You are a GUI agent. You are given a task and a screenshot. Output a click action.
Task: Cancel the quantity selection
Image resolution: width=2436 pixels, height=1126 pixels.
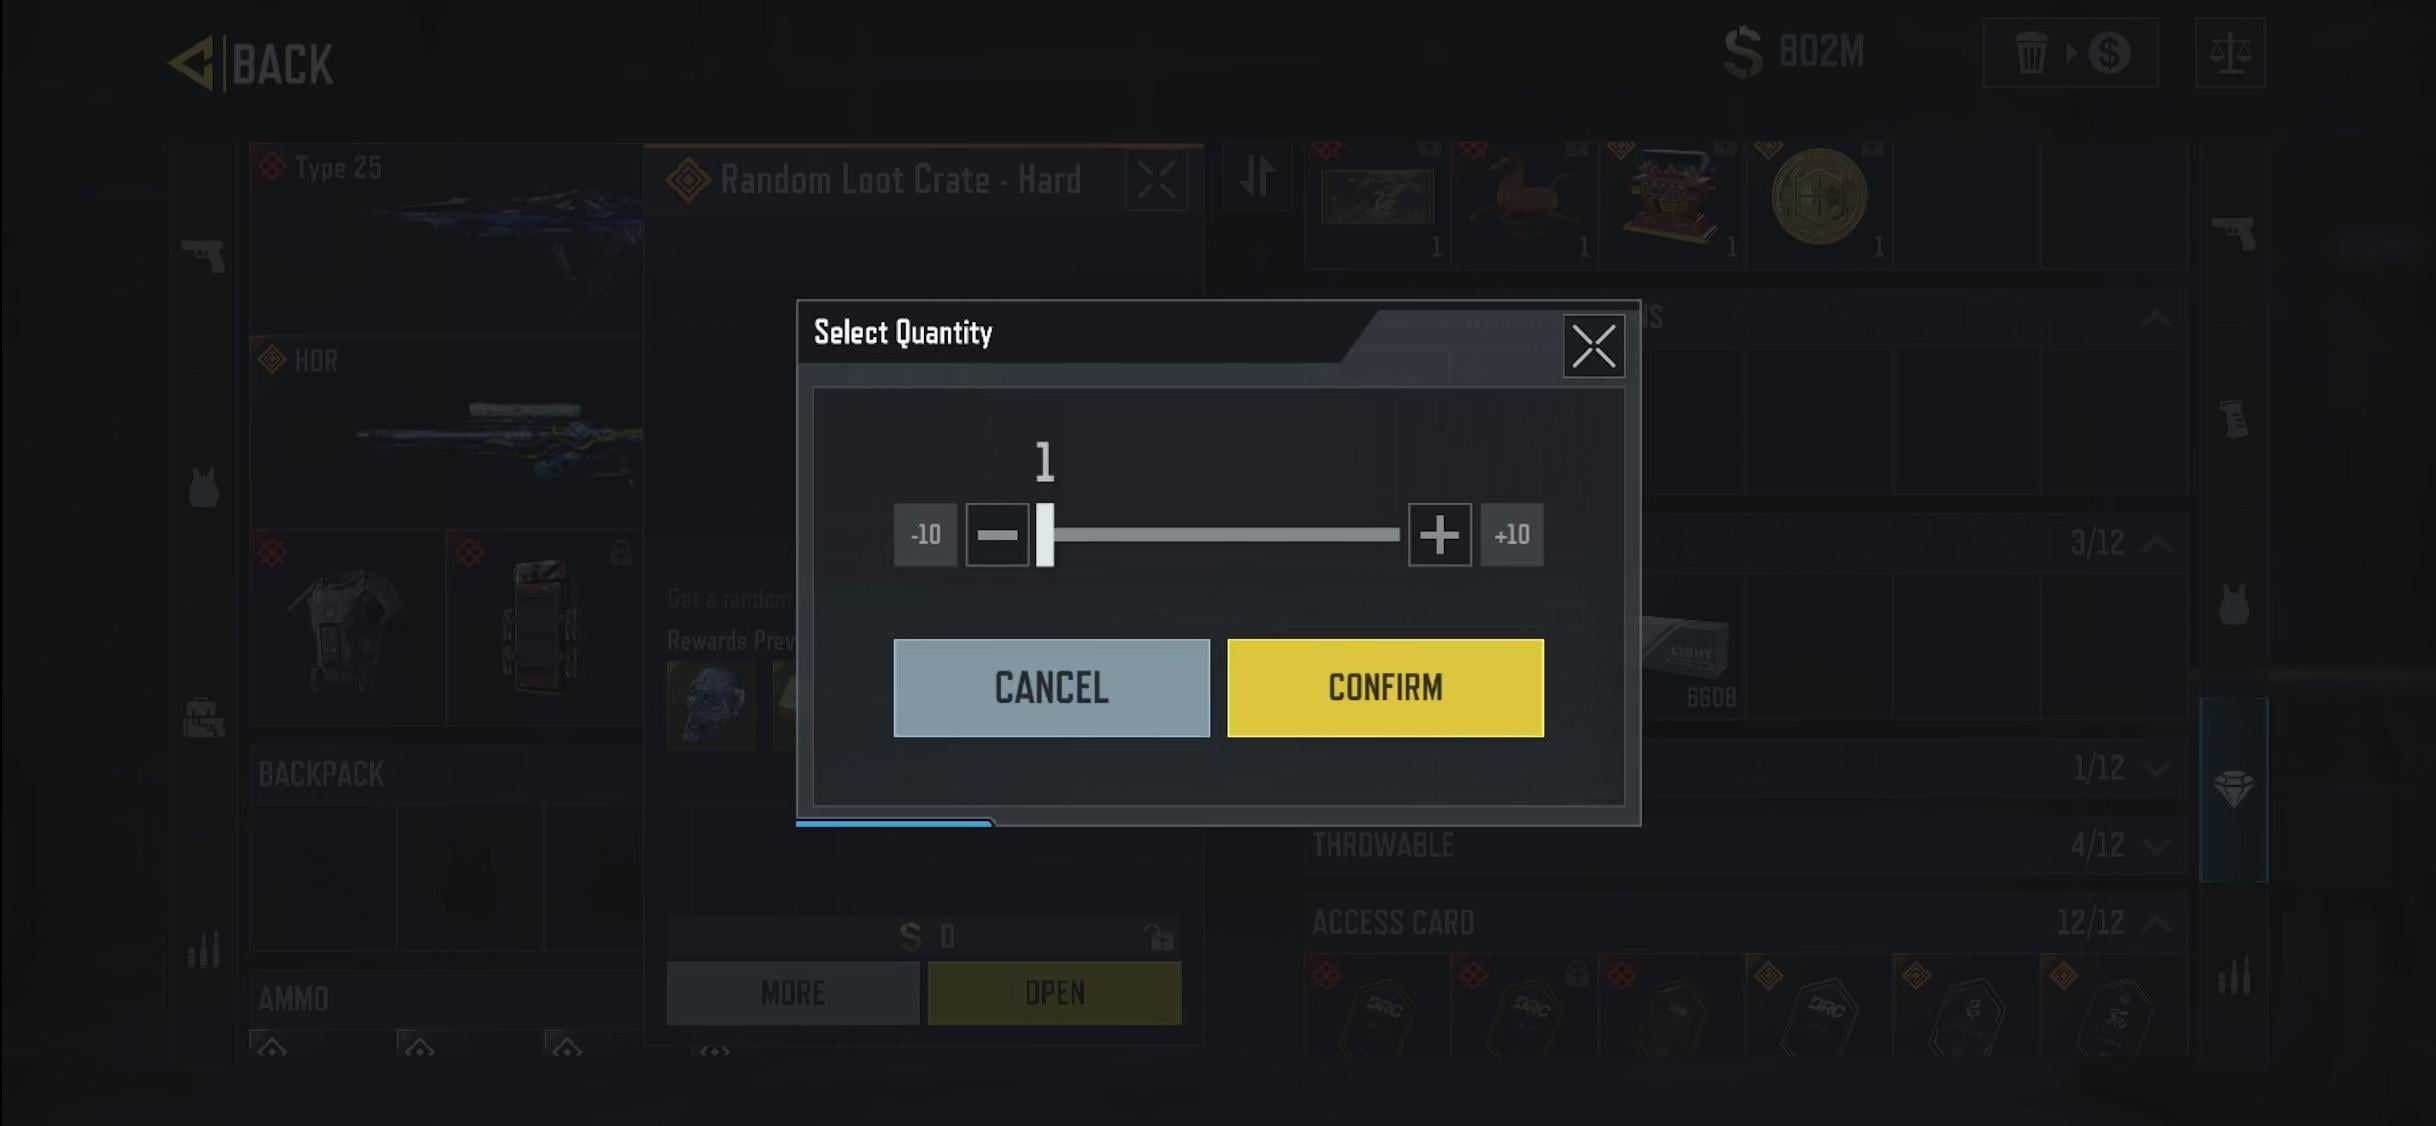pyautogui.click(x=1051, y=688)
